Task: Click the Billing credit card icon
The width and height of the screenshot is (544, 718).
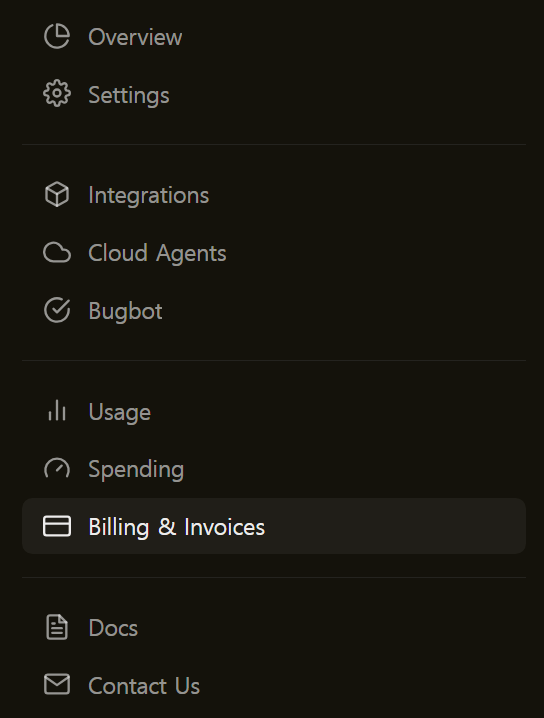Action: tap(57, 526)
